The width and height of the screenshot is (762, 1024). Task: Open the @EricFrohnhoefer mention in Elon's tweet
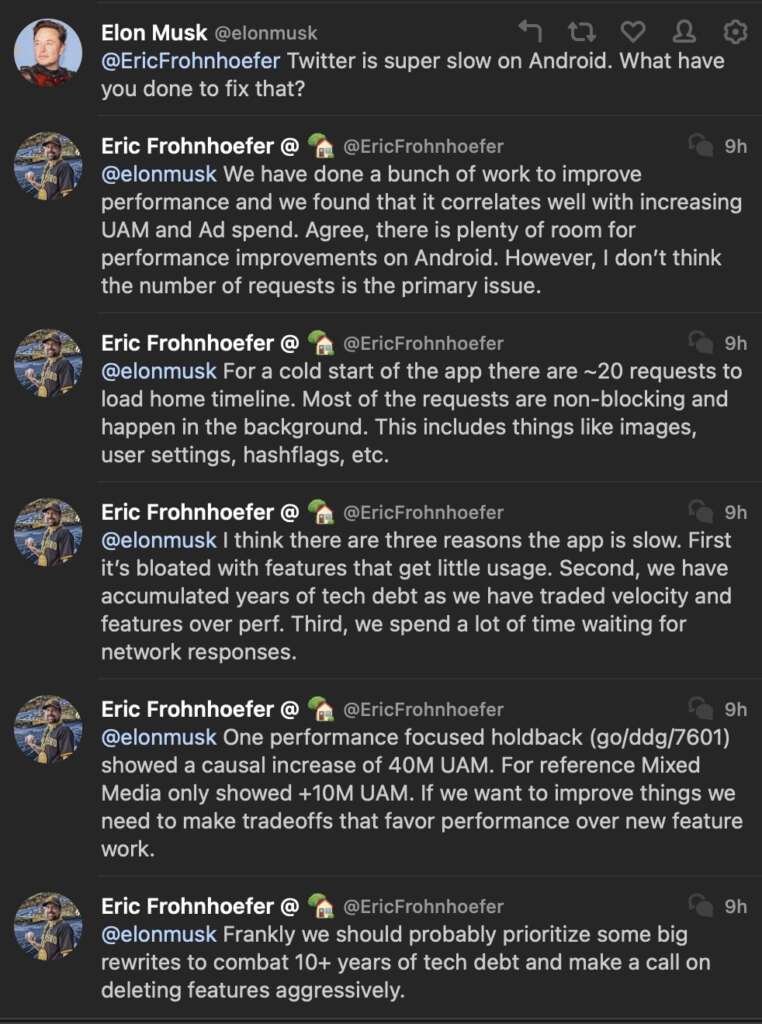(x=191, y=61)
